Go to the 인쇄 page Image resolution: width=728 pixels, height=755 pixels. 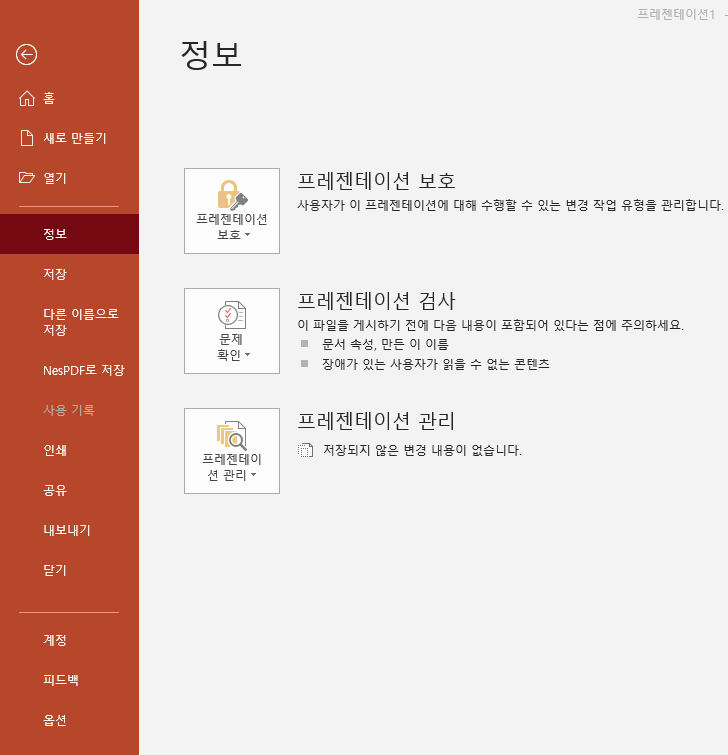pyautogui.click(x=55, y=450)
